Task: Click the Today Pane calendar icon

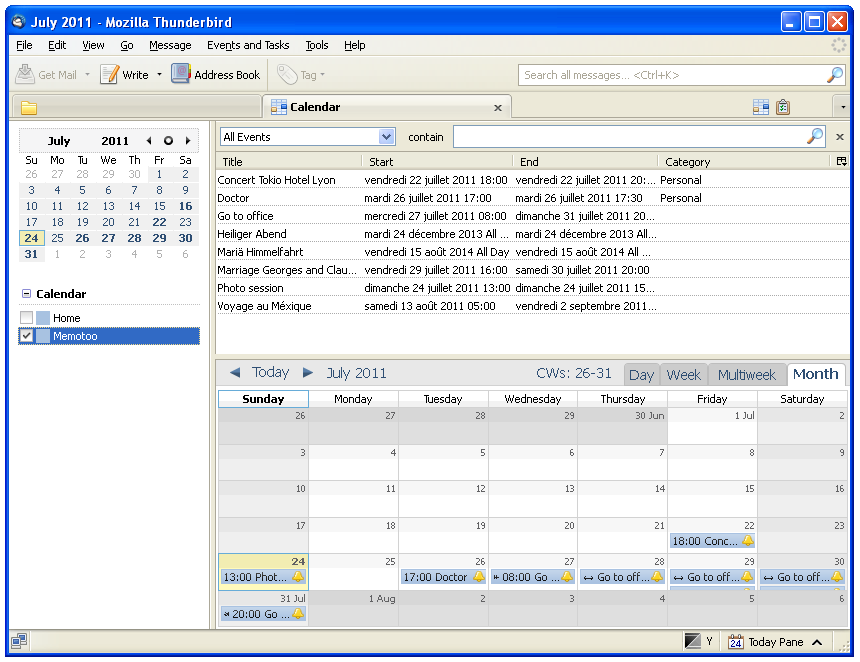Action: 735,642
